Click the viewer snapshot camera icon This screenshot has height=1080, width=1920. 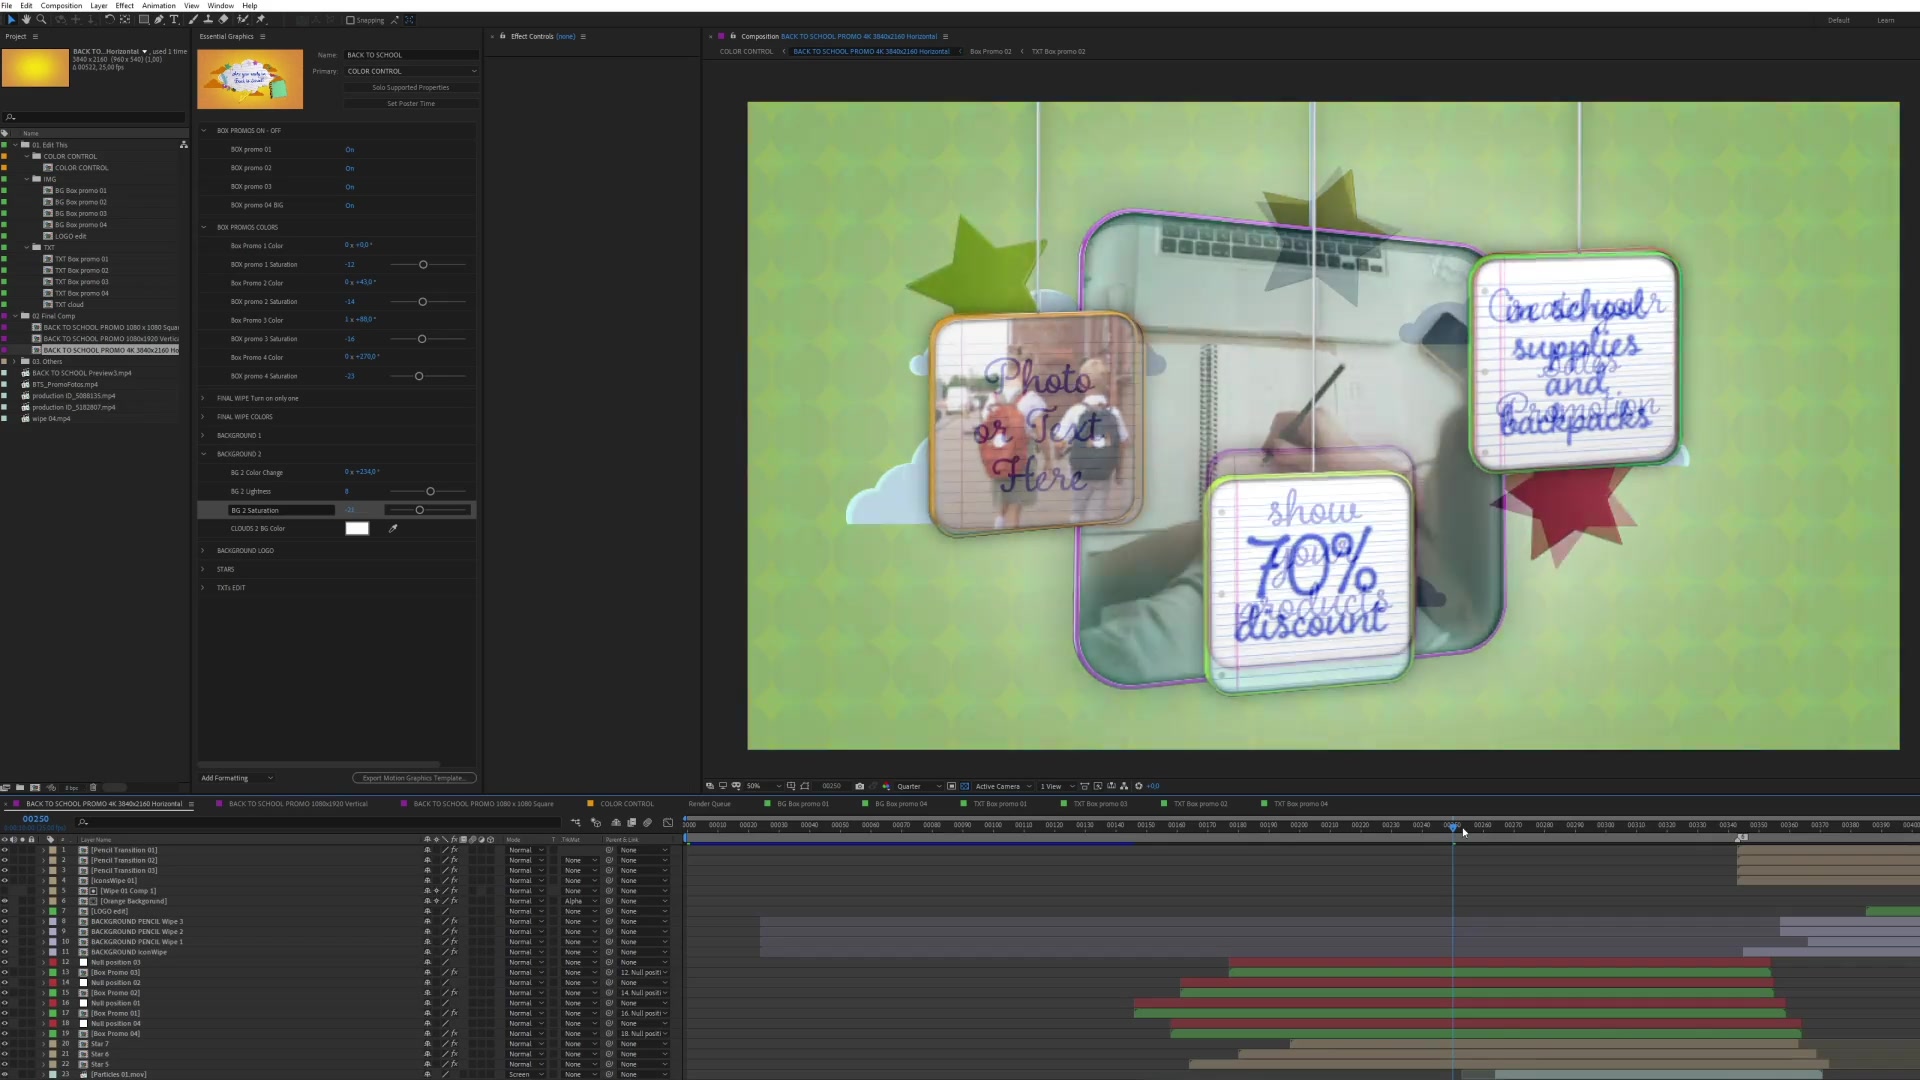(x=859, y=786)
